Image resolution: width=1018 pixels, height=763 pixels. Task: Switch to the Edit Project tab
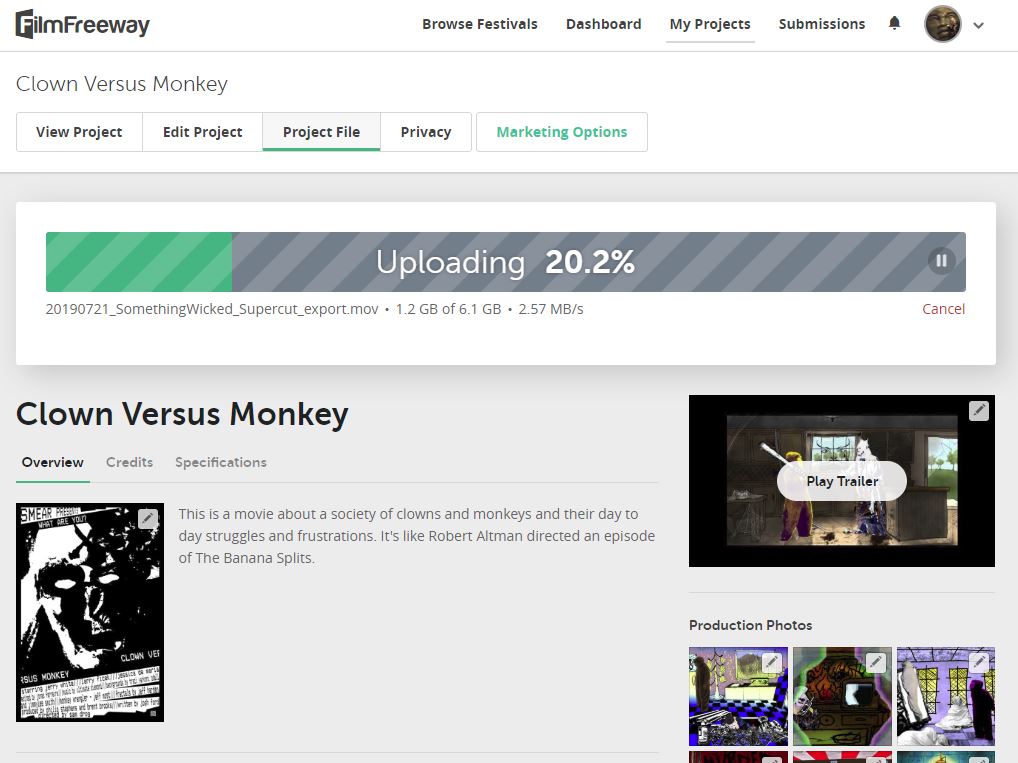pos(203,132)
